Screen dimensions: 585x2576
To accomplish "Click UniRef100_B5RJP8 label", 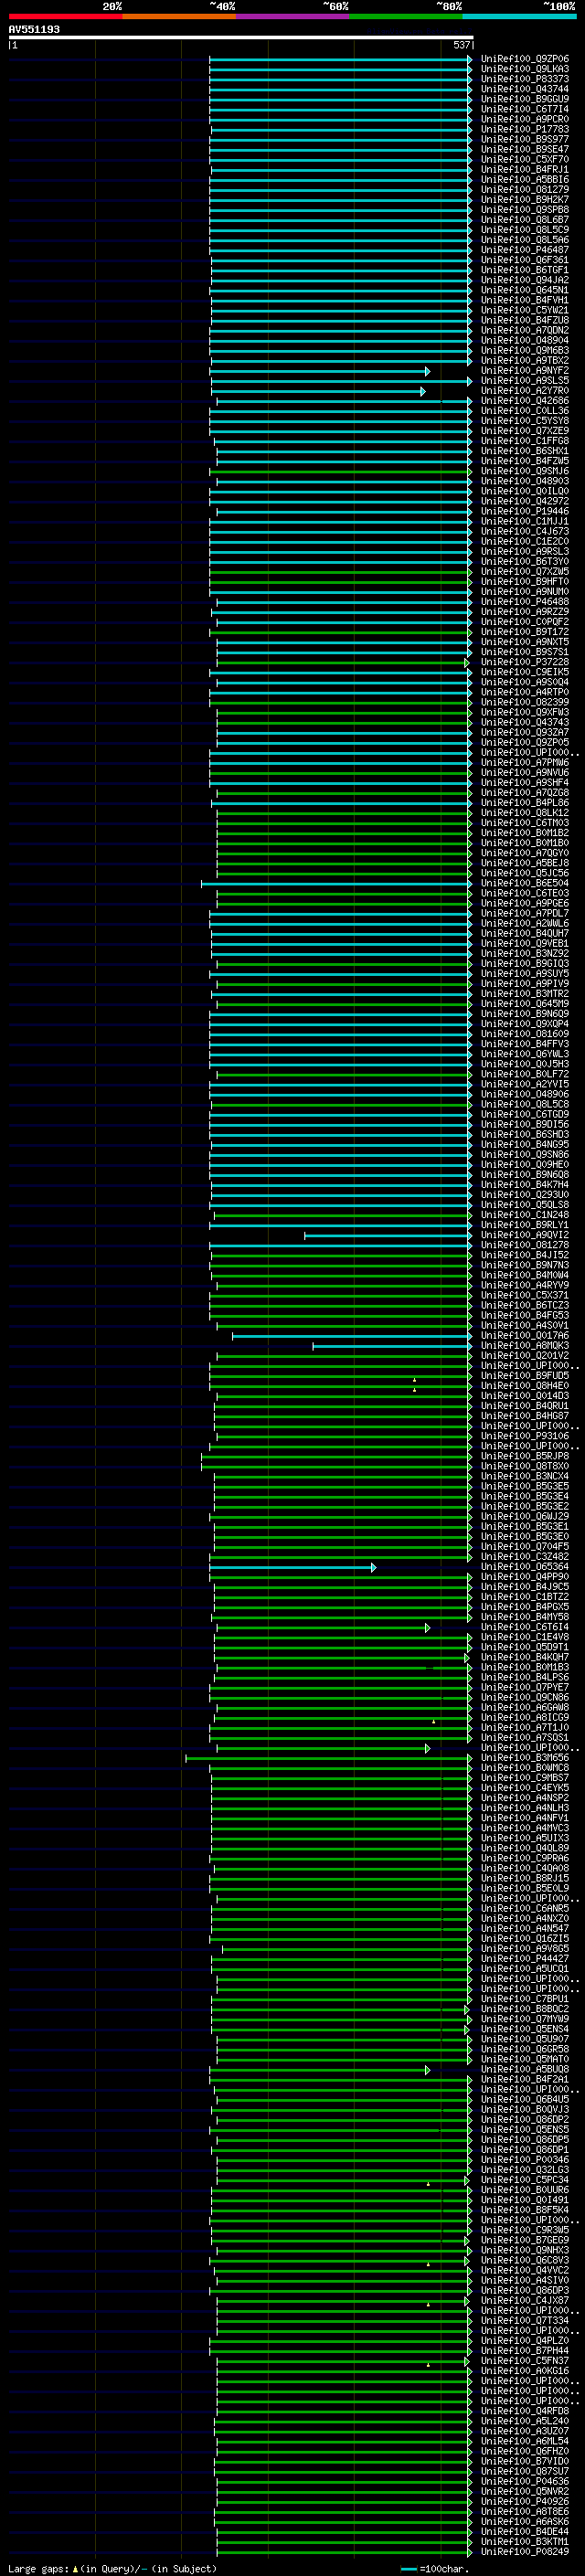I will [x=525, y=1456].
